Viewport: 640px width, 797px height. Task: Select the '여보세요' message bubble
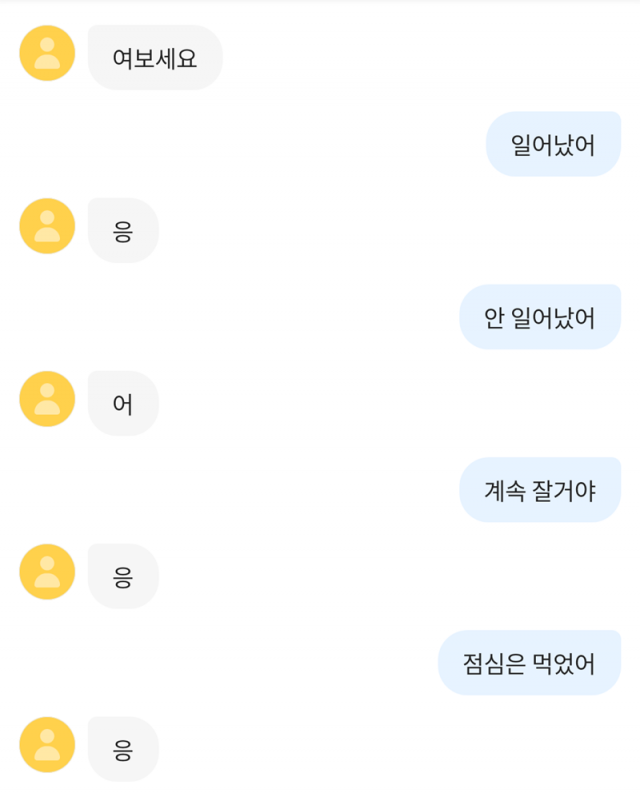[x=155, y=58]
